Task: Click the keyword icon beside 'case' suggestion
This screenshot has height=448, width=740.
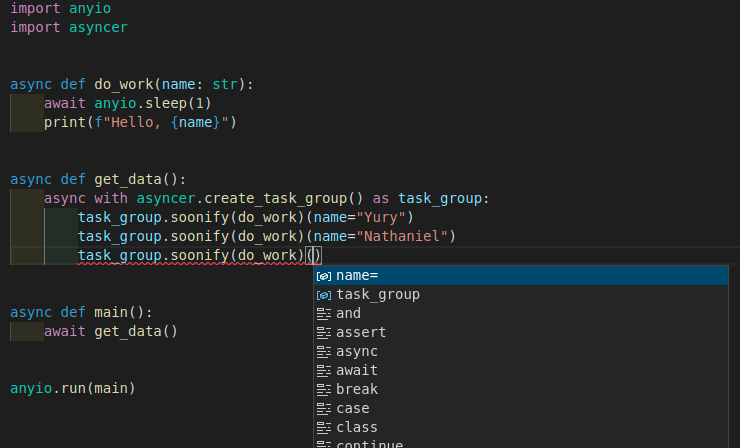Action: coord(323,408)
